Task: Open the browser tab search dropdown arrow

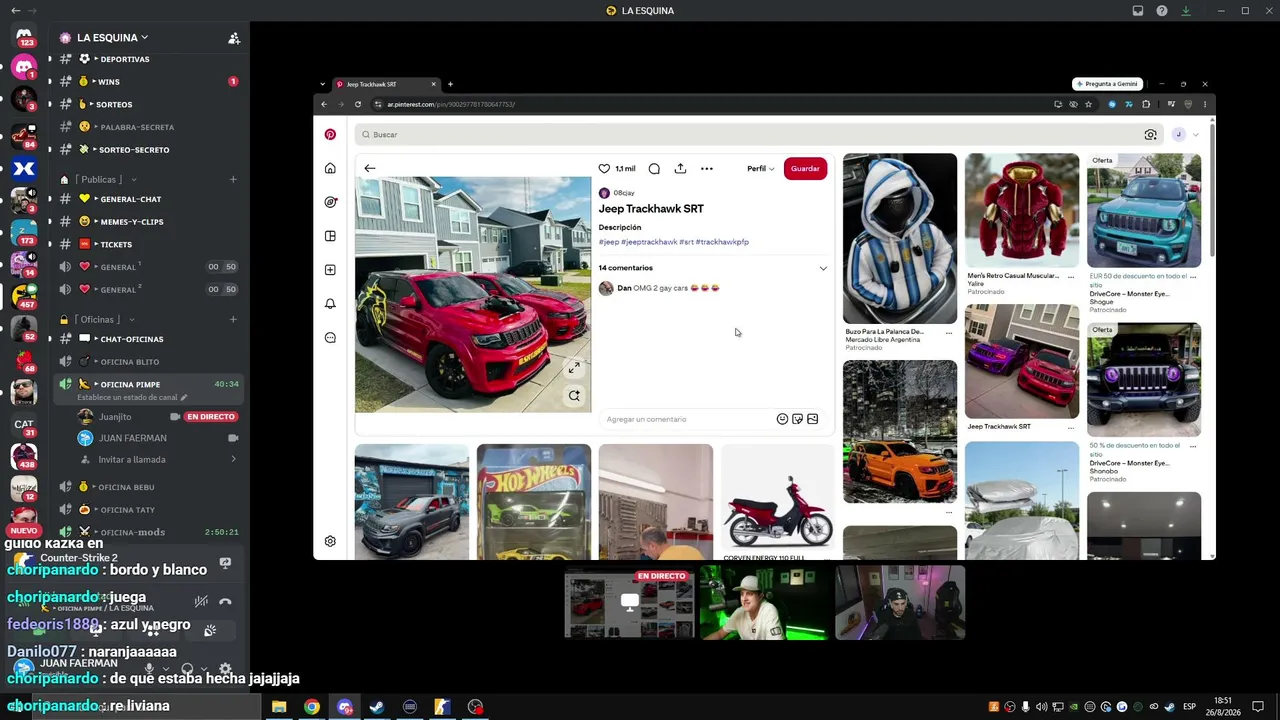Action: coord(322,84)
